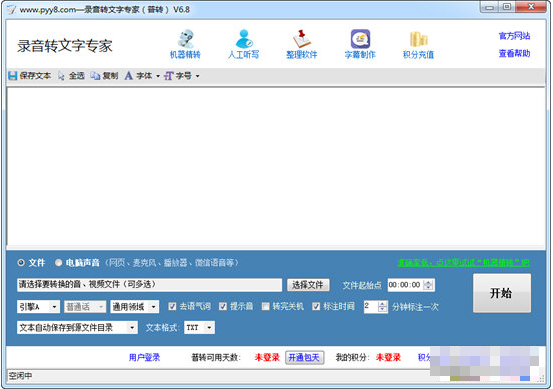Viewport: 553px width, 389px height.
Task: Click the 文件起始点 time field
Action: pos(405,285)
